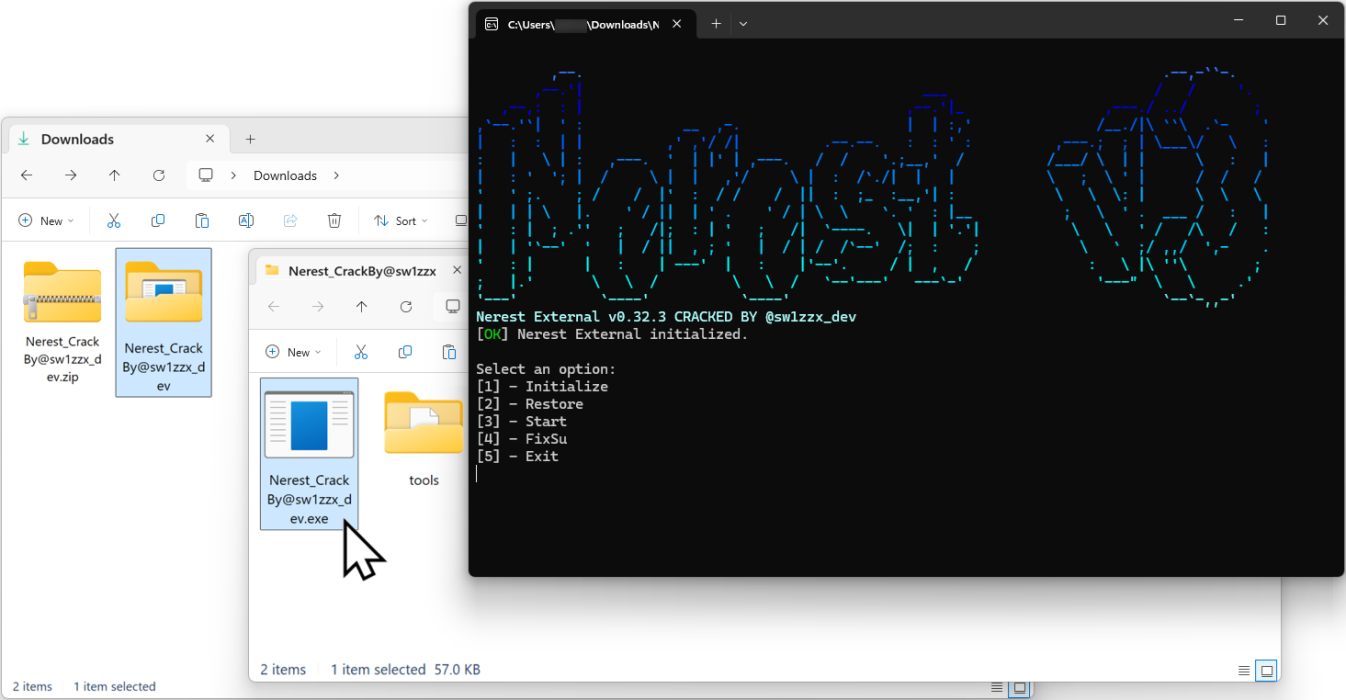
Task: Open the Sort dropdown menu
Action: [399, 220]
